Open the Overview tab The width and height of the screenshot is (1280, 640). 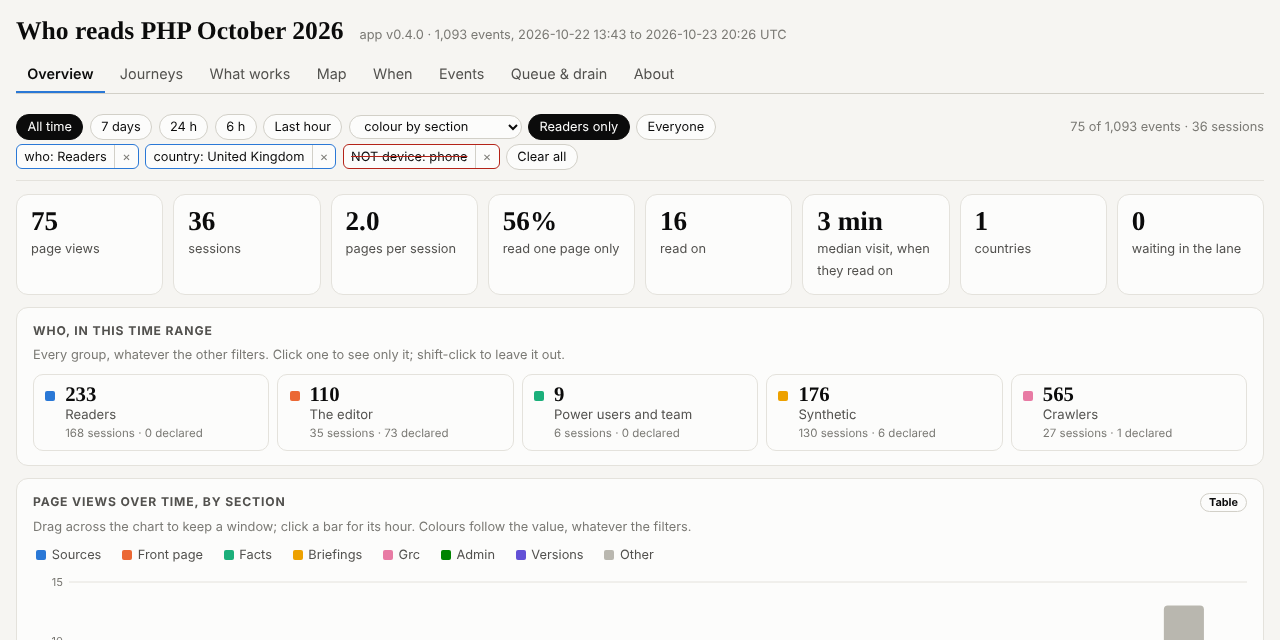pyautogui.click(x=60, y=74)
